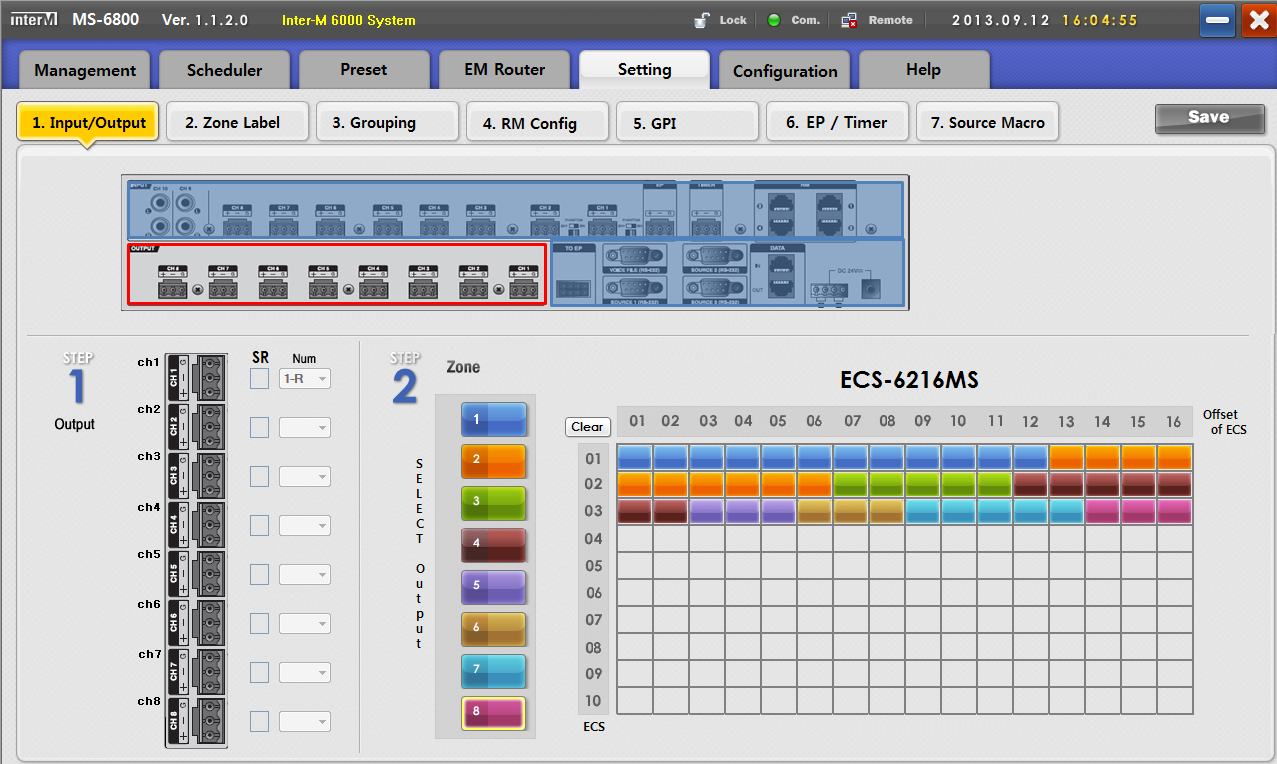The height and width of the screenshot is (764, 1277).
Task: Open the Num dropdown for ch4
Action: (304, 526)
